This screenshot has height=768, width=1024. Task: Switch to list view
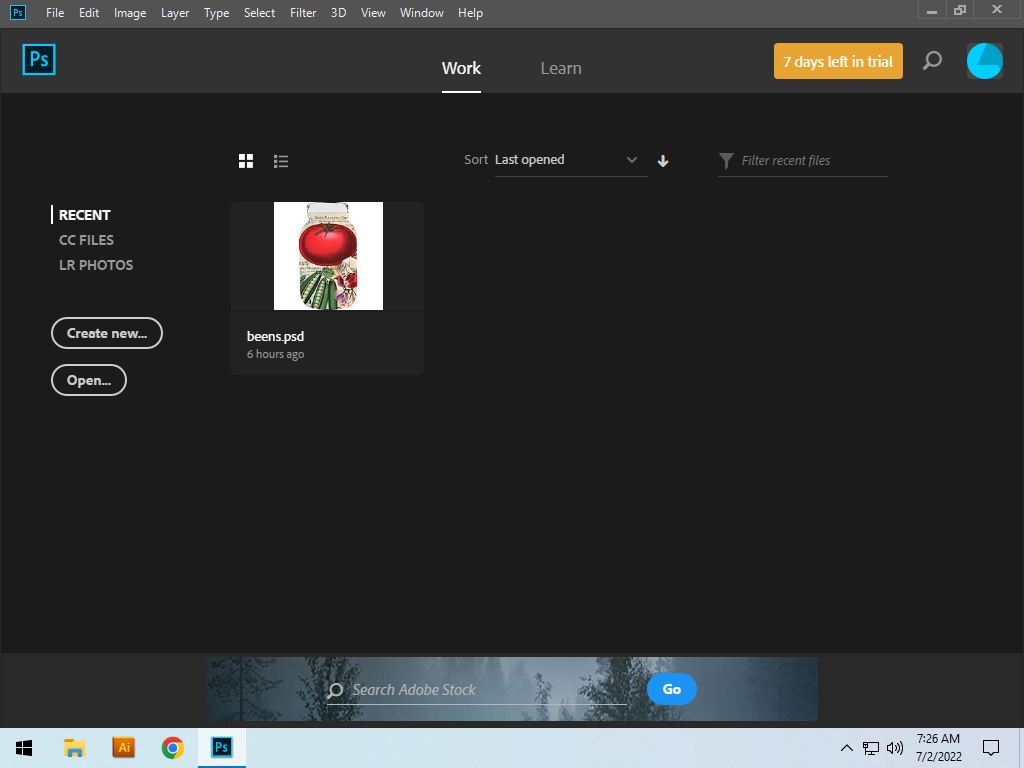click(281, 160)
